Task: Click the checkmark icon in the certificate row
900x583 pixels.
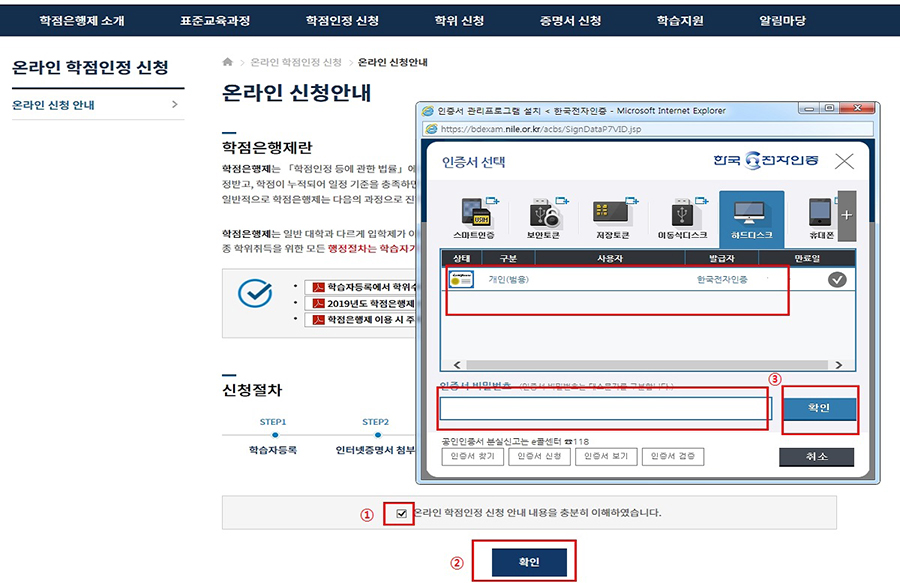Action: (x=837, y=279)
